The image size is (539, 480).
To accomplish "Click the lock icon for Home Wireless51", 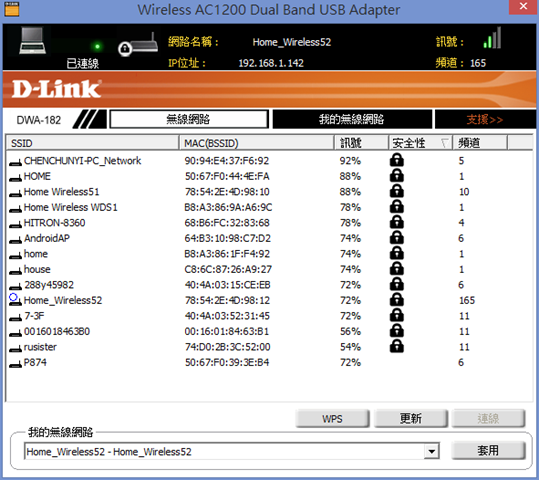I will (x=397, y=191).
